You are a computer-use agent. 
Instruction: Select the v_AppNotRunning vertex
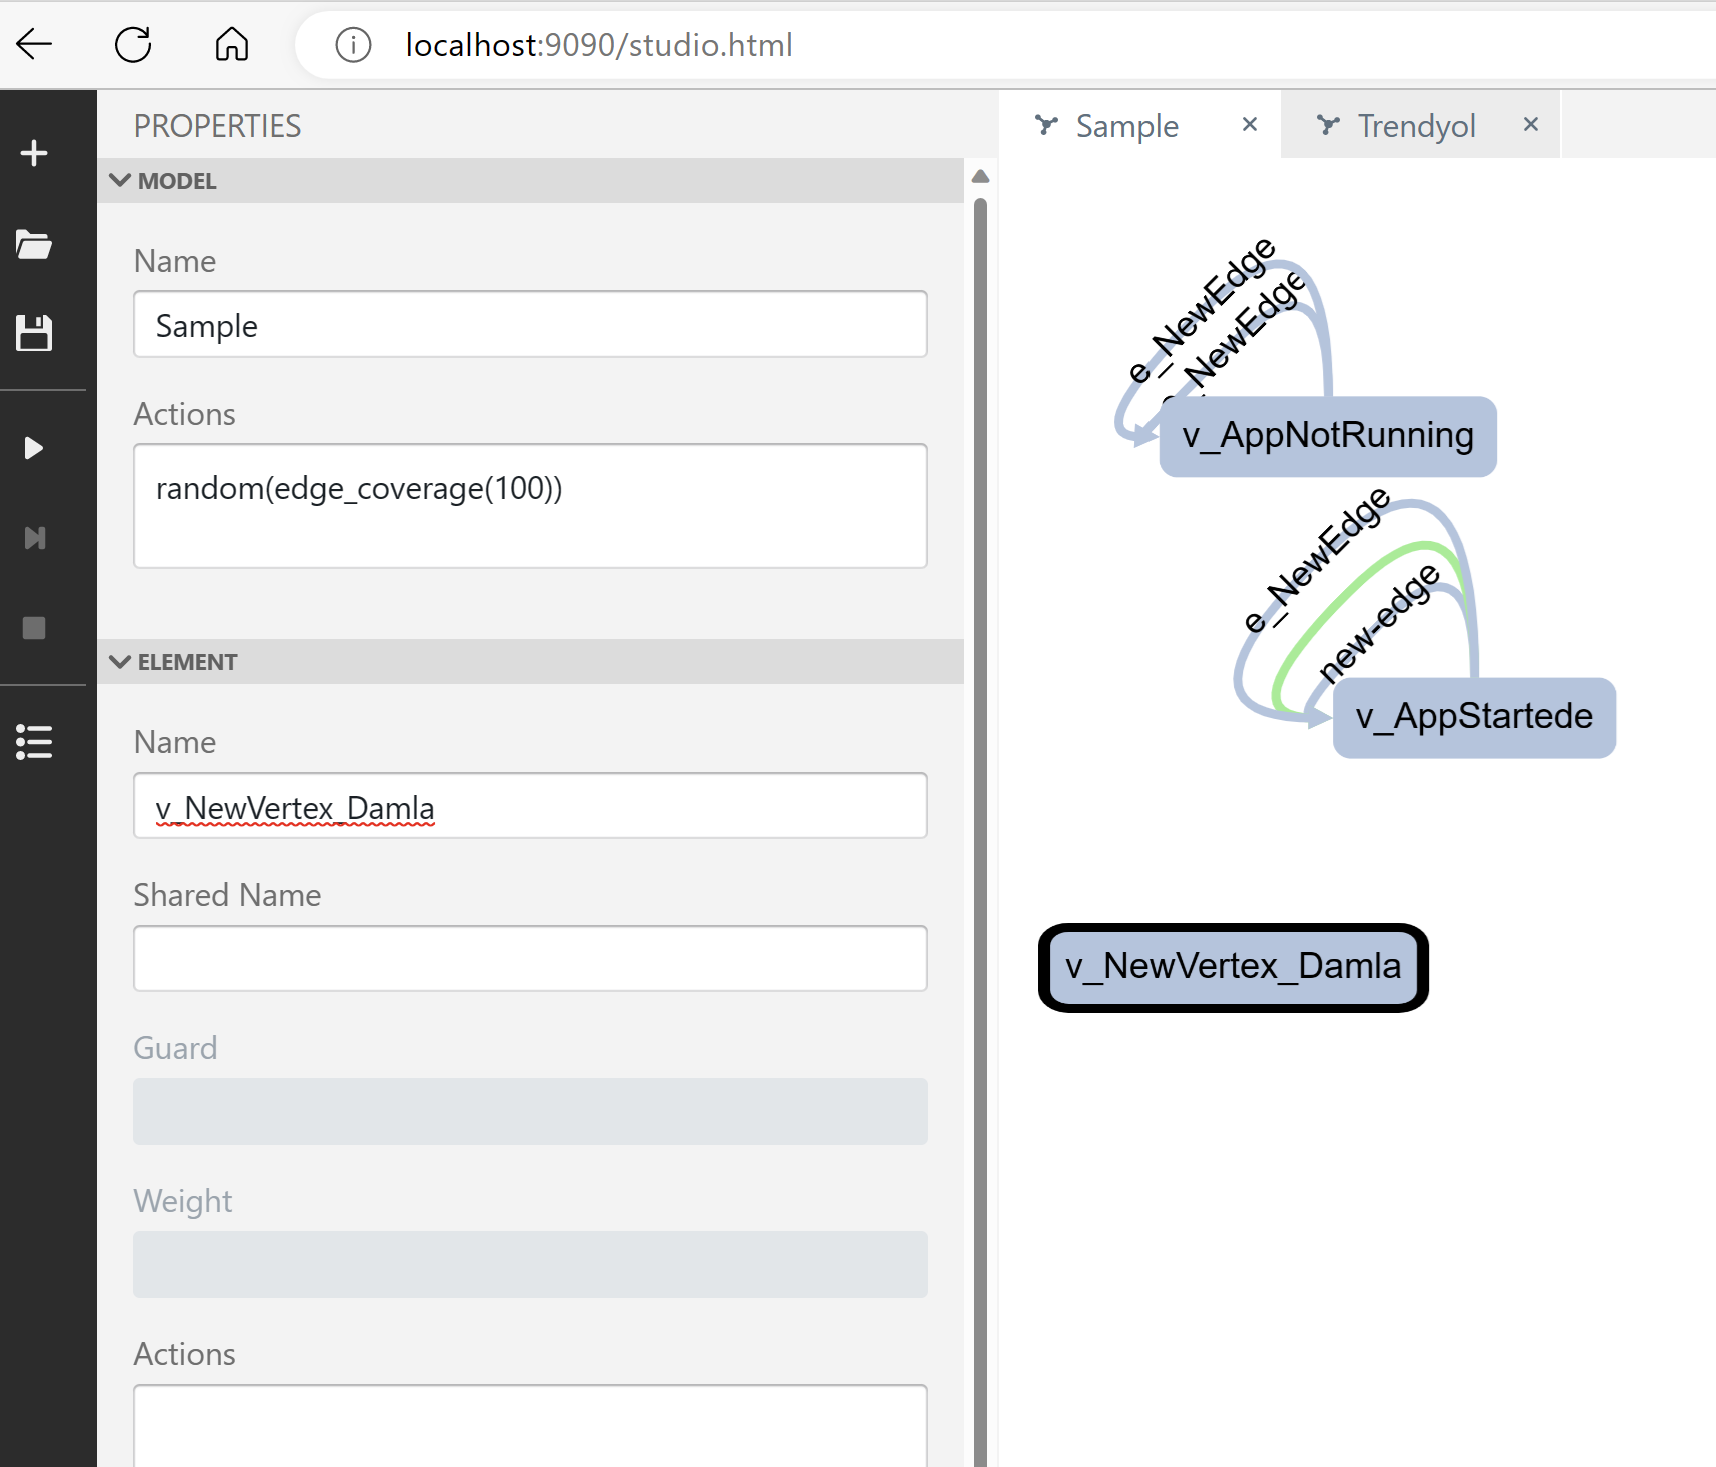[1327, 436]
